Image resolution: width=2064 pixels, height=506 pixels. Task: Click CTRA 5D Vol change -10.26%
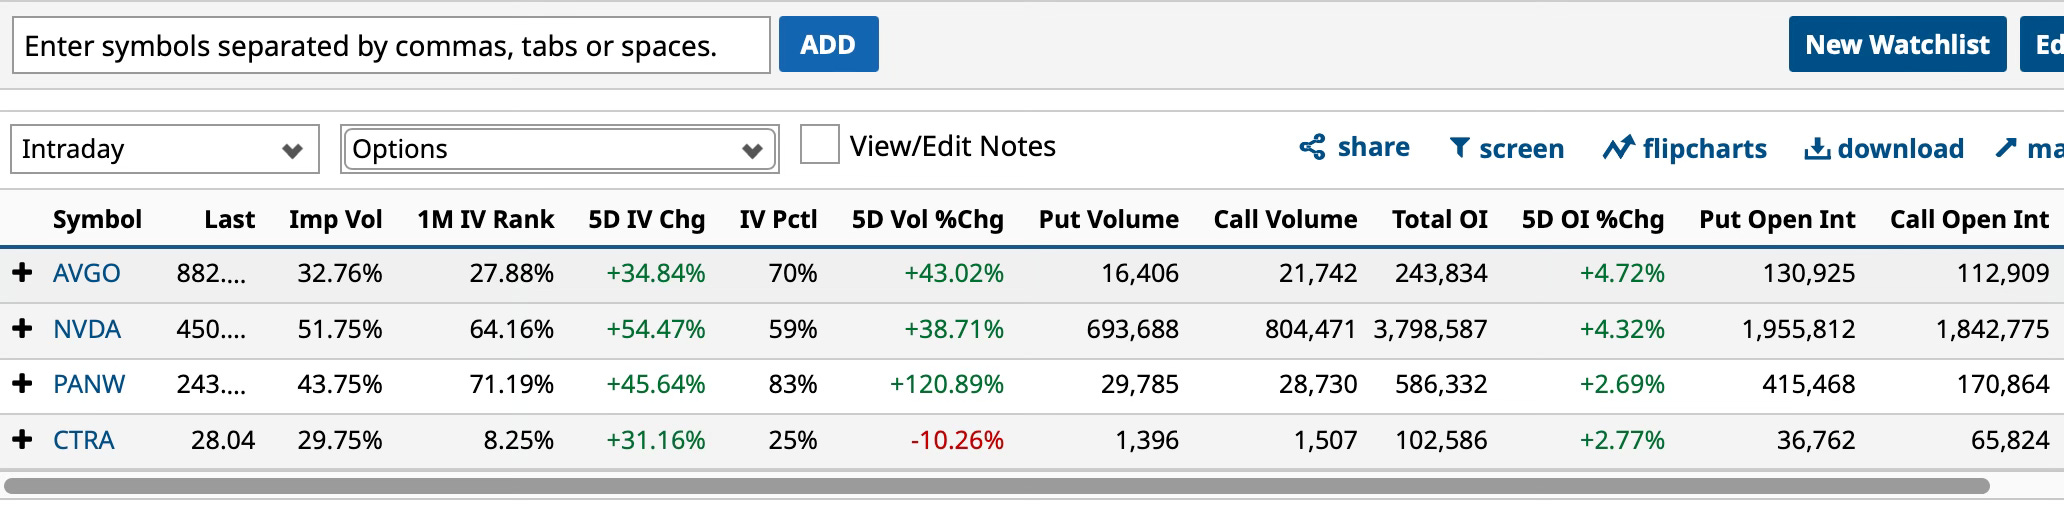(957, 440)
